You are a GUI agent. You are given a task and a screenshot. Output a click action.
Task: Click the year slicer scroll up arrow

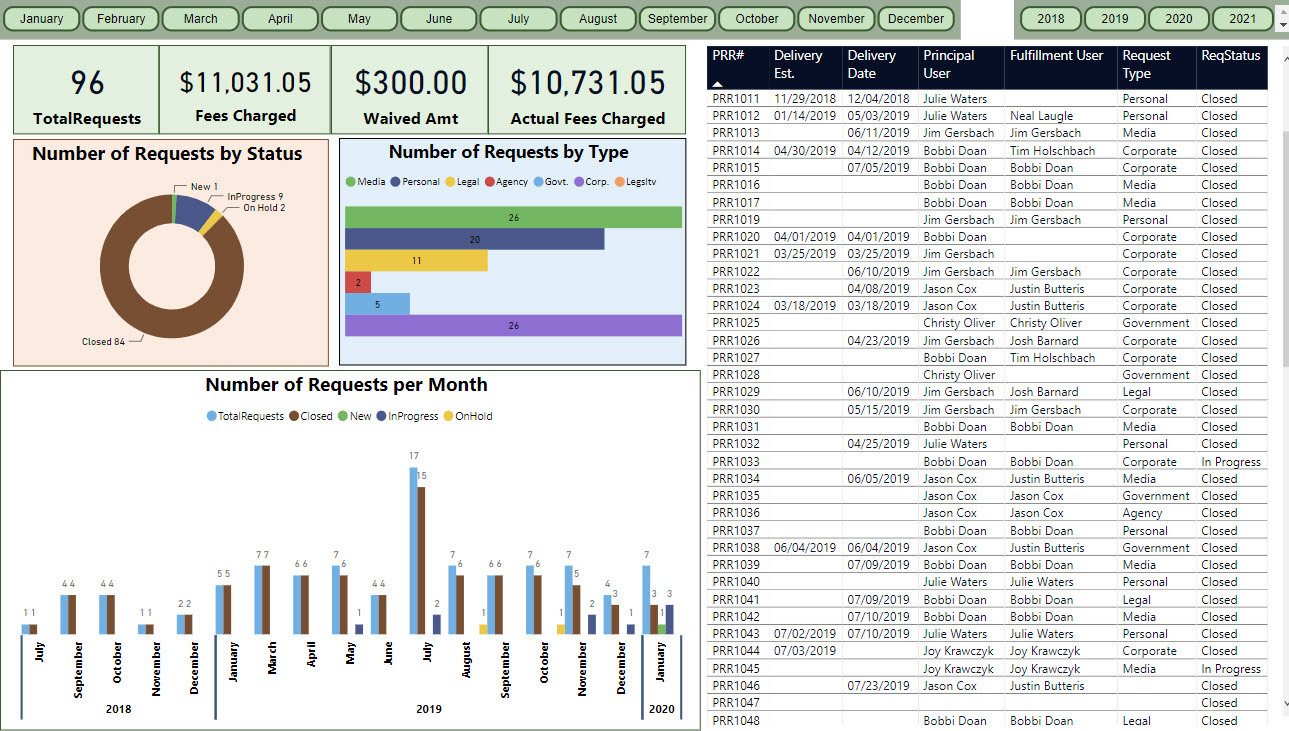1283,10
